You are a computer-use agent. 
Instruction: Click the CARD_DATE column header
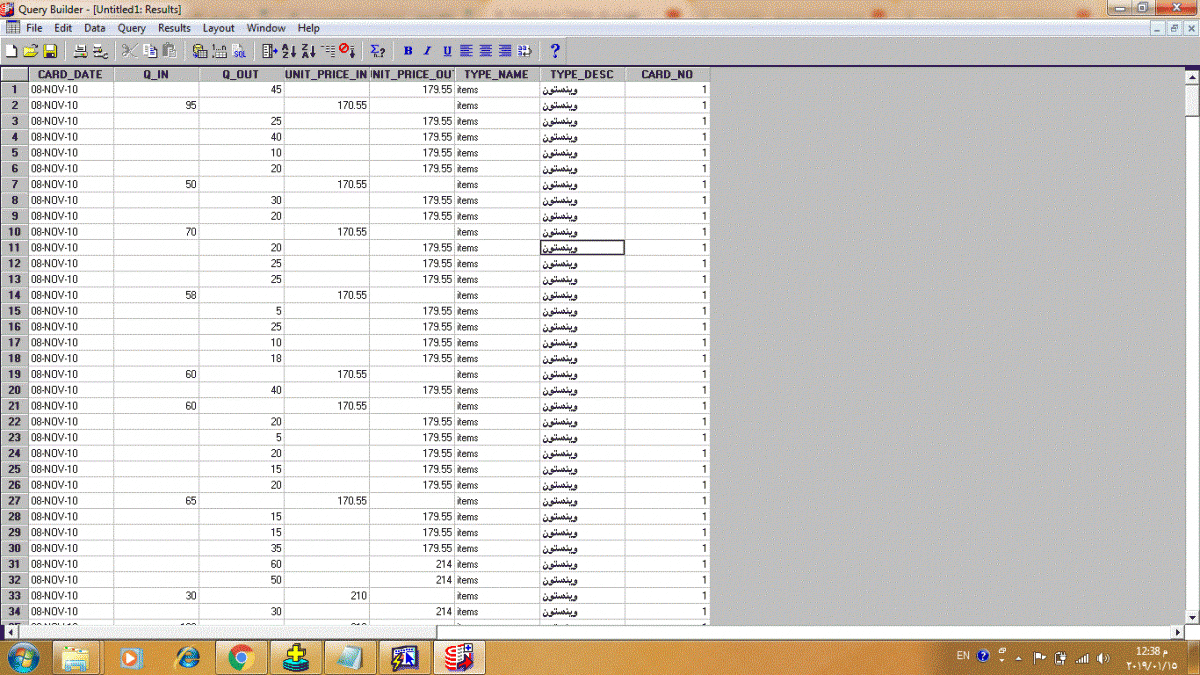[70, 74]
